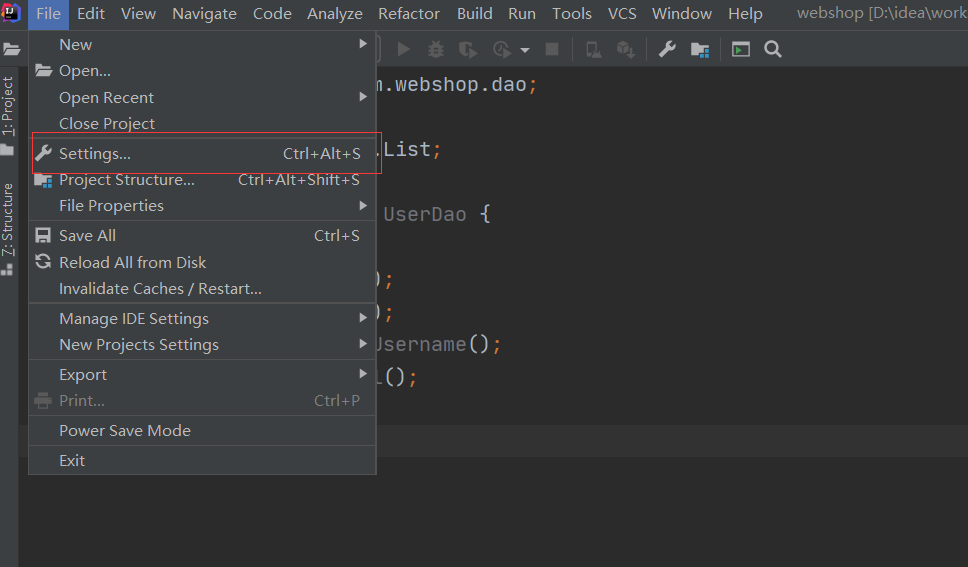Select Settings... in the File menu

202,153
